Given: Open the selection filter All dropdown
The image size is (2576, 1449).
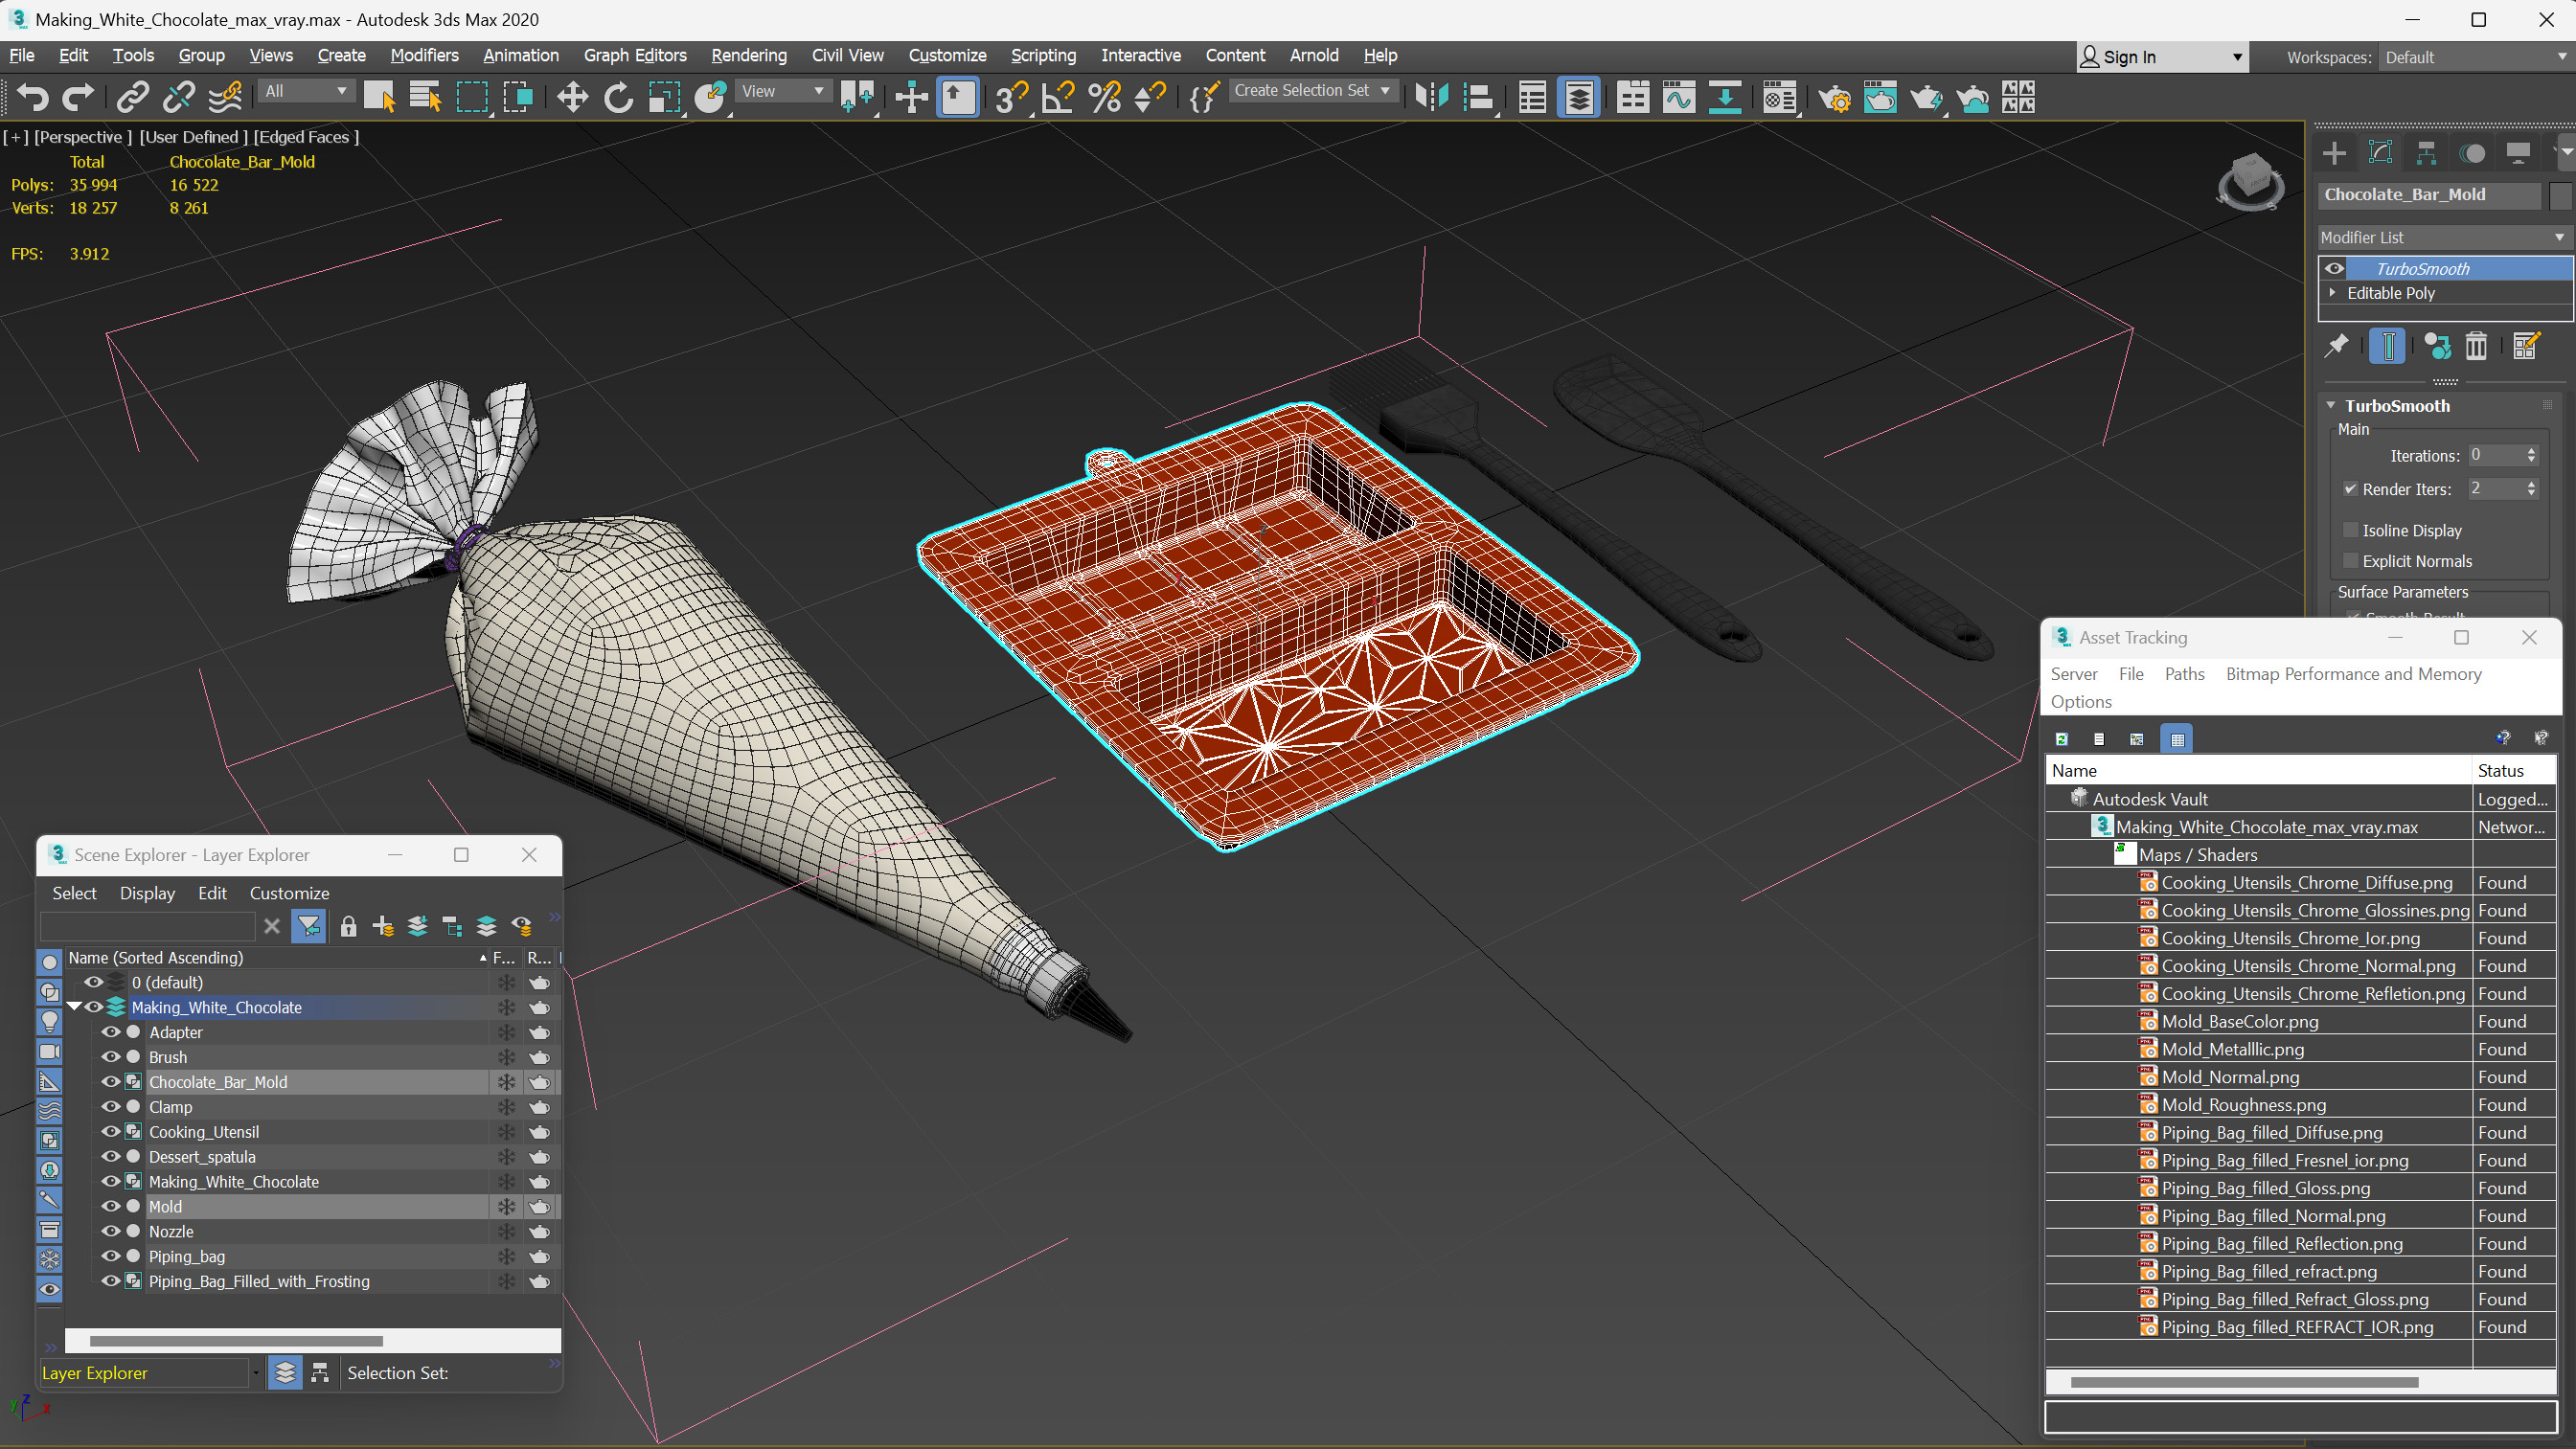Looking at the screenshot, I should (x=305, y=91).
